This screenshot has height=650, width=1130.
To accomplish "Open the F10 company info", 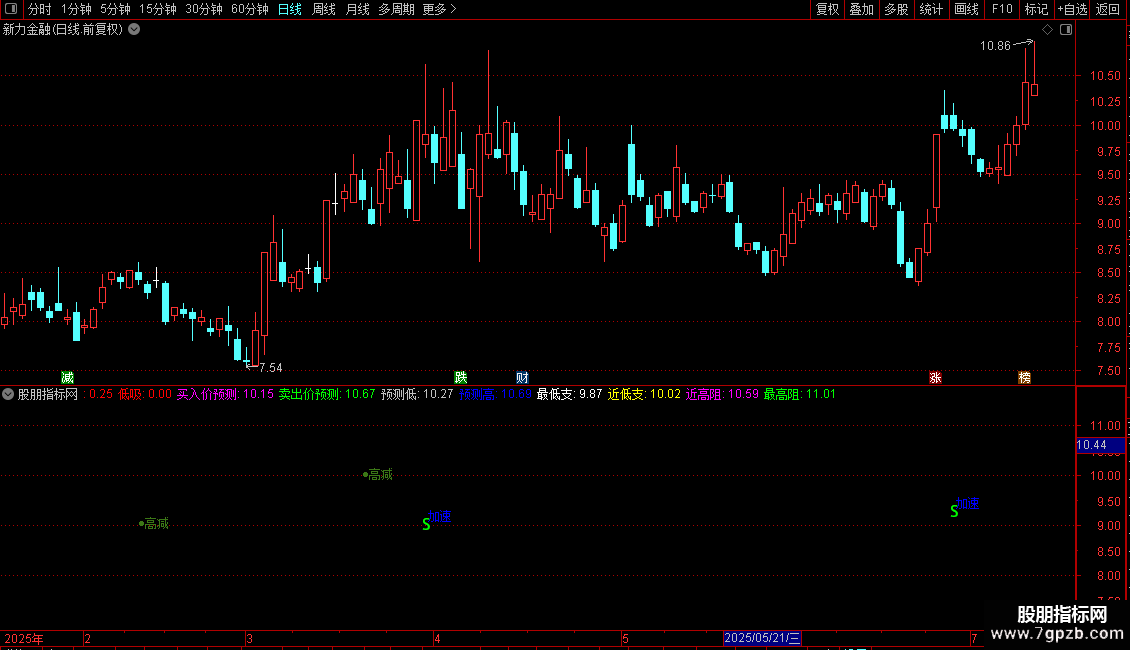I will click(x=1001, y=9).
